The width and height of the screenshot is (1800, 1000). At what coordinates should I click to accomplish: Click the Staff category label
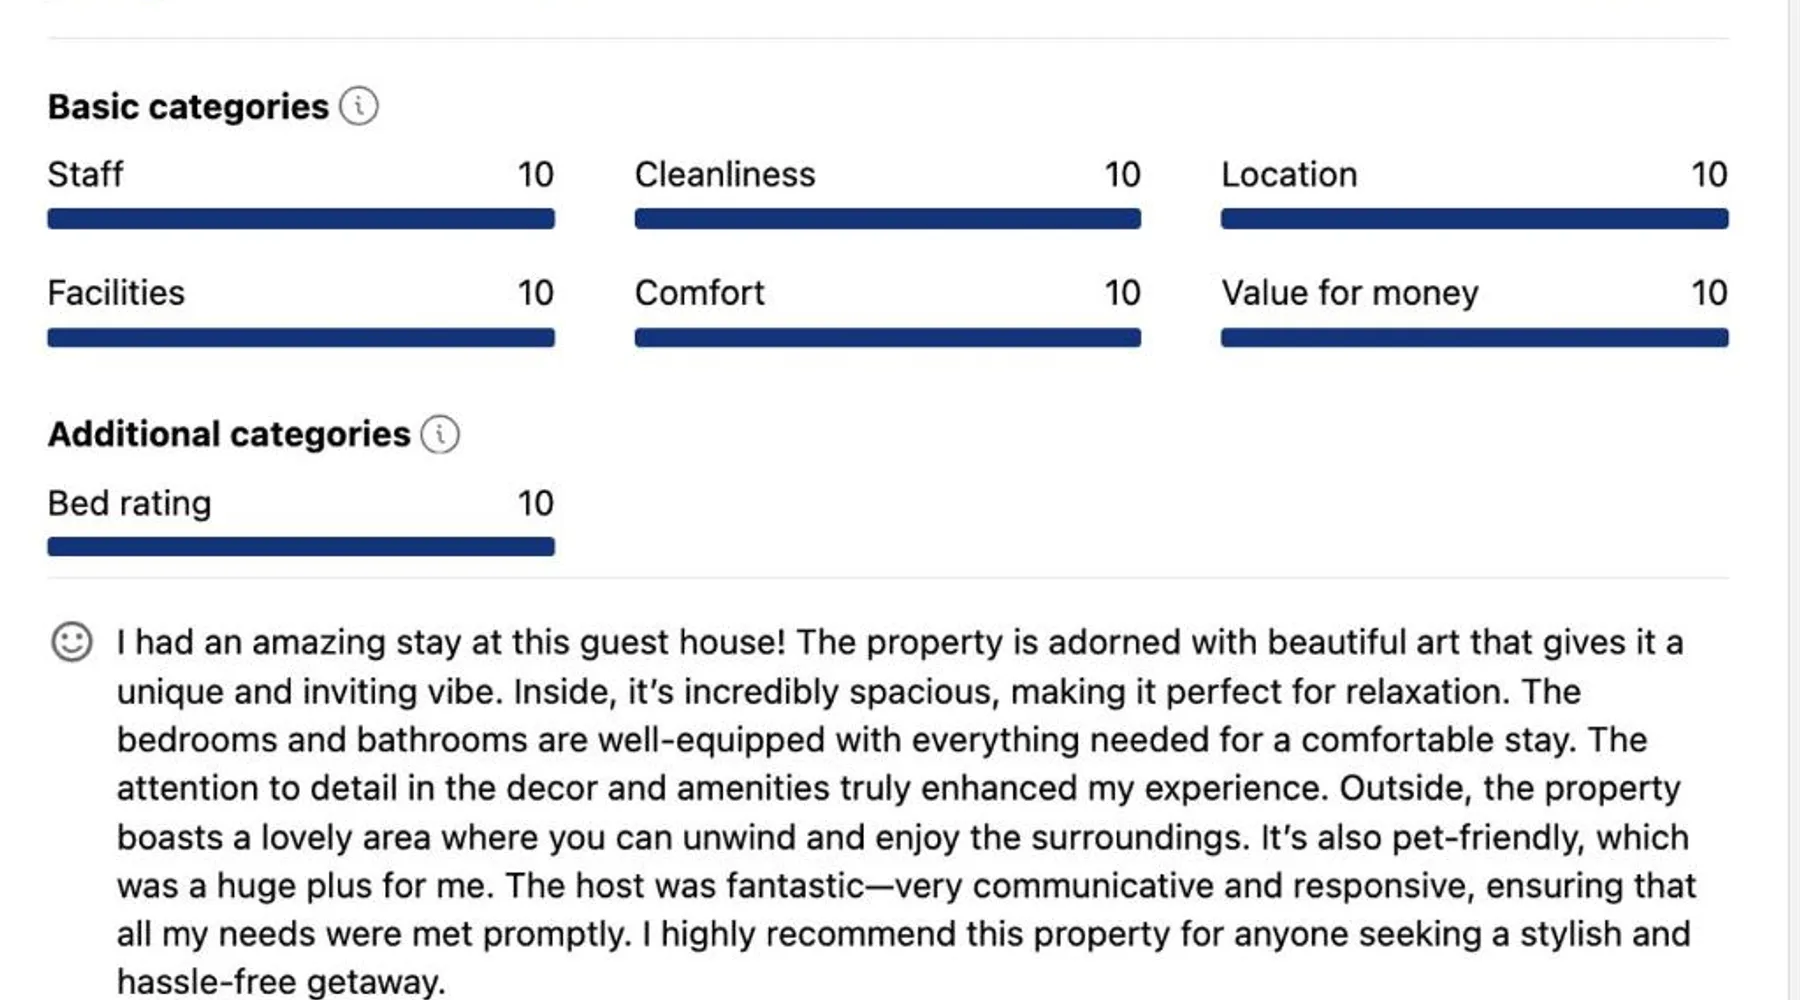[86, 175]
